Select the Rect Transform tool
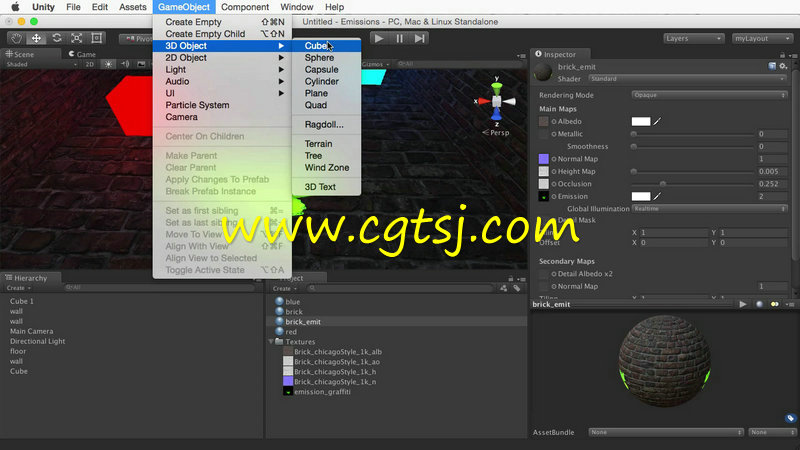800x450 pixels. click(x=96, y=38)
